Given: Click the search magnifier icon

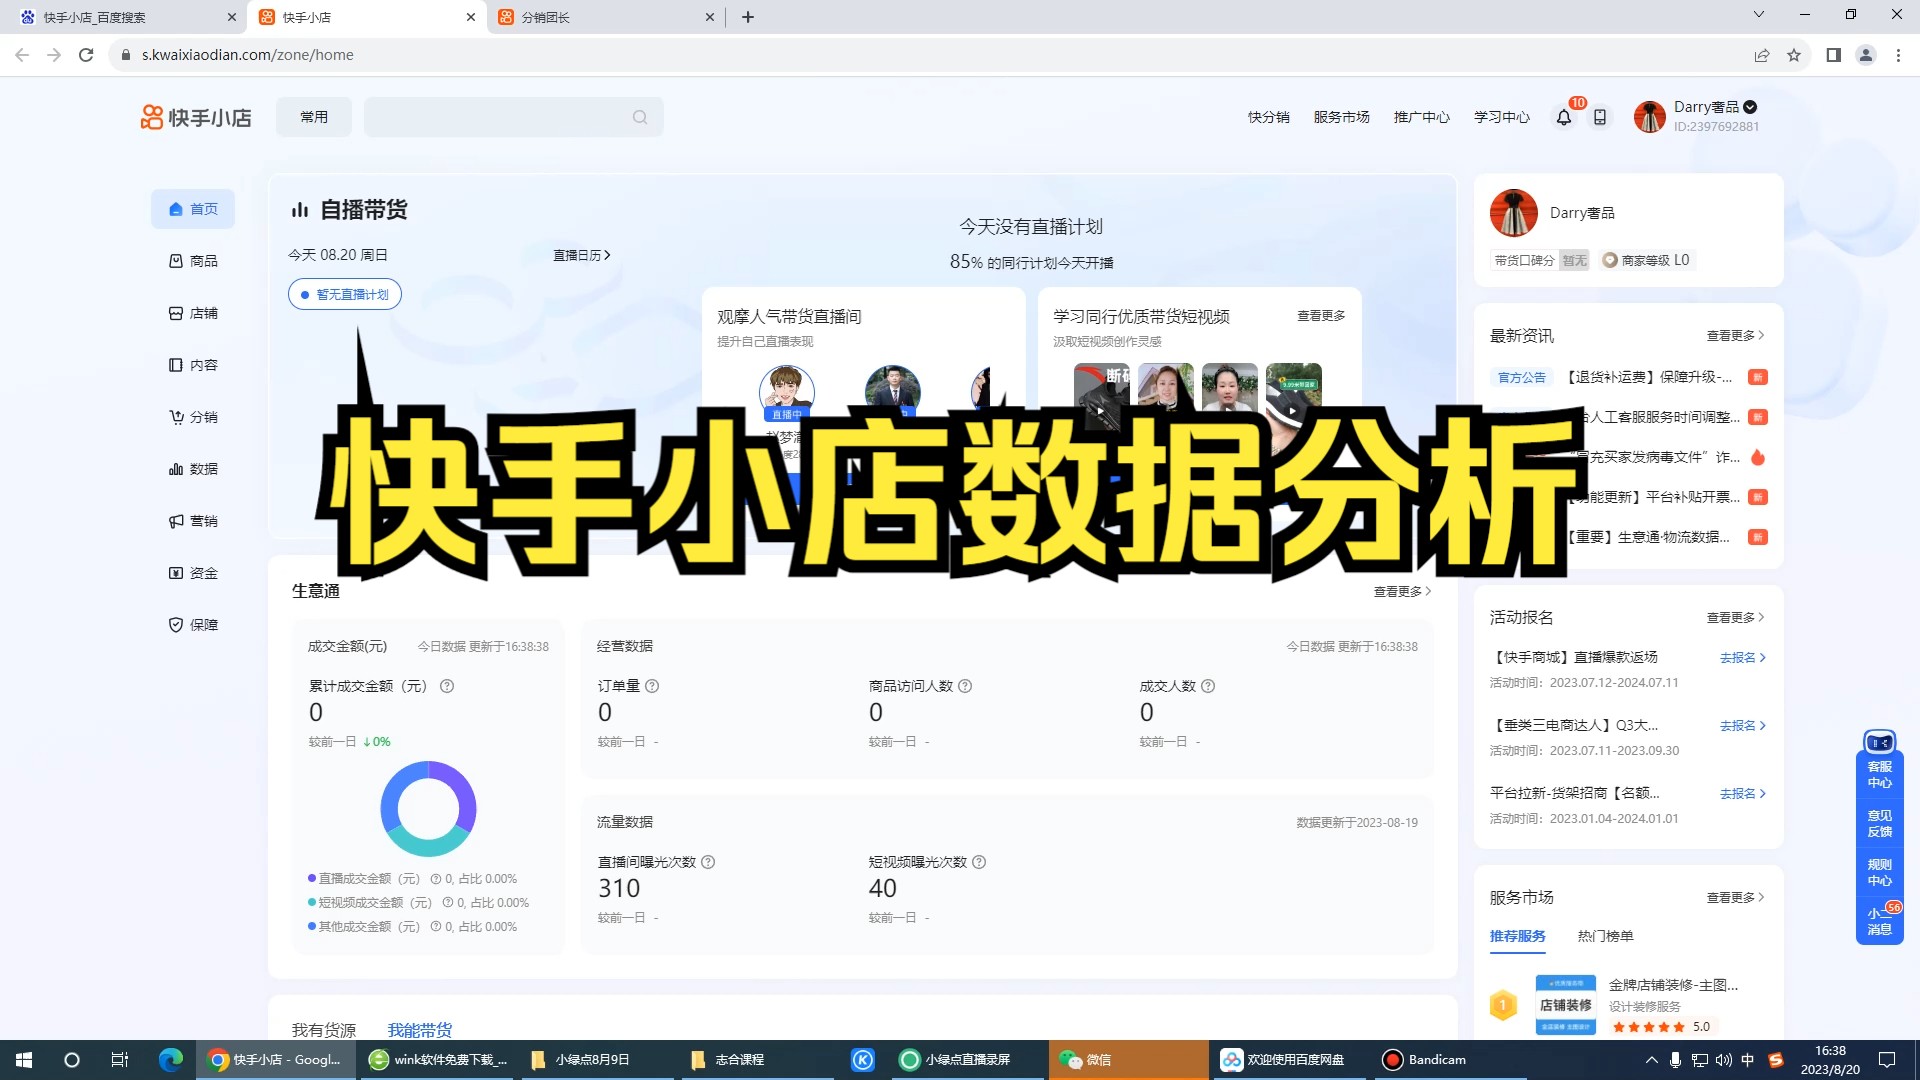Looking at the screenshot, I should pos(640,117).
